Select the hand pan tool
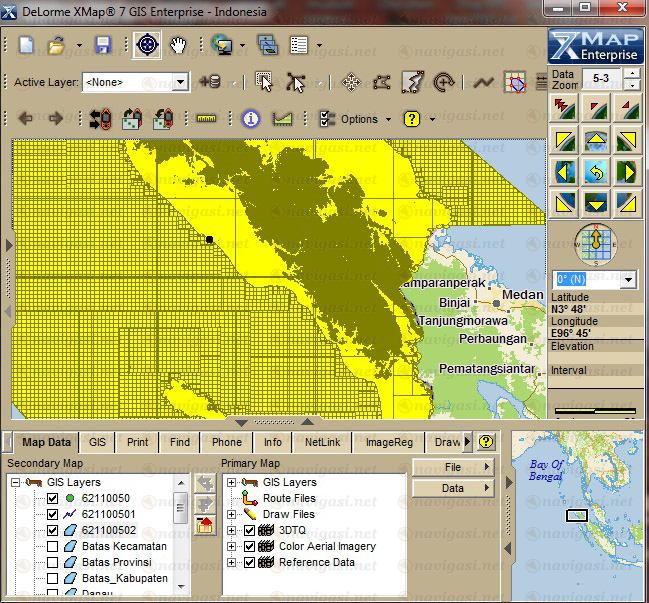Viewport: 649px width, 603px height. pos(179,45)
